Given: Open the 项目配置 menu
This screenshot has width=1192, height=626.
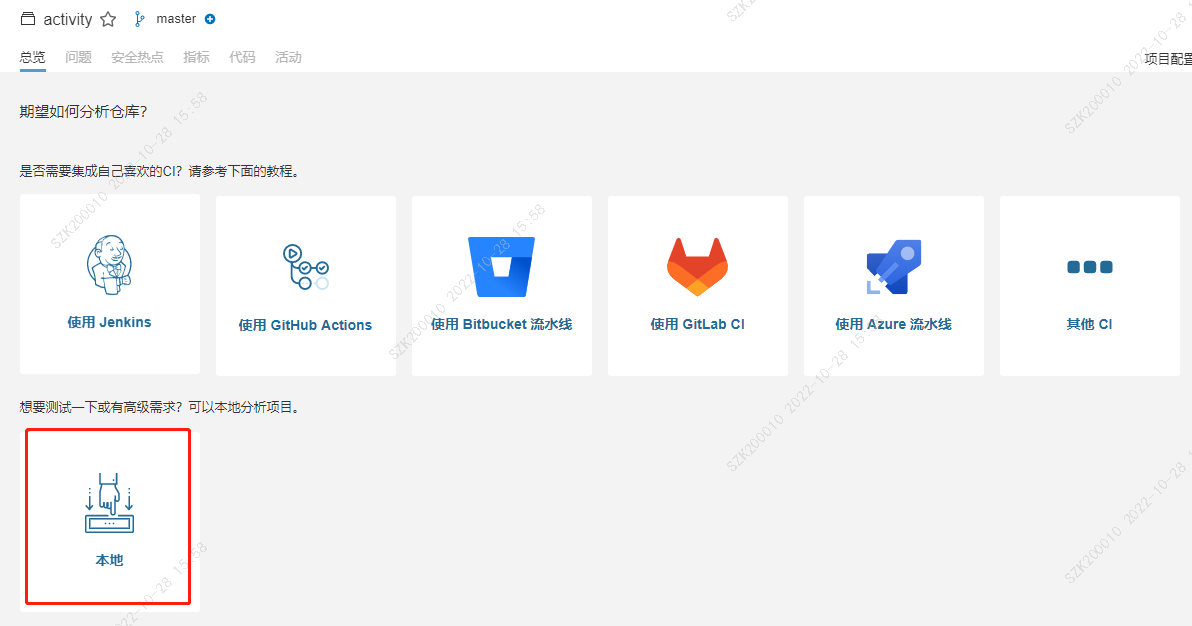Looking at the screenshot, I should [x=1168, y=59].
